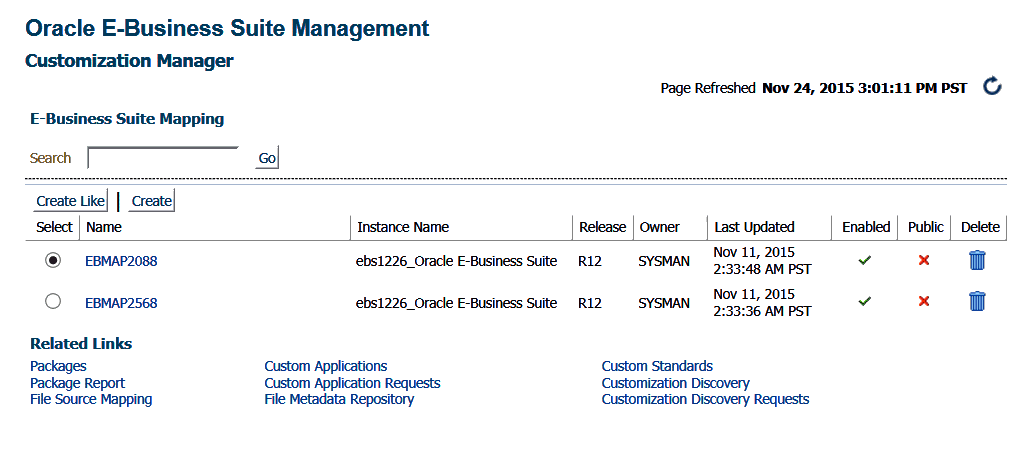Focus the Search text field
The height and width of the screenshot is (458, 1034).
[x=164, y=158]
